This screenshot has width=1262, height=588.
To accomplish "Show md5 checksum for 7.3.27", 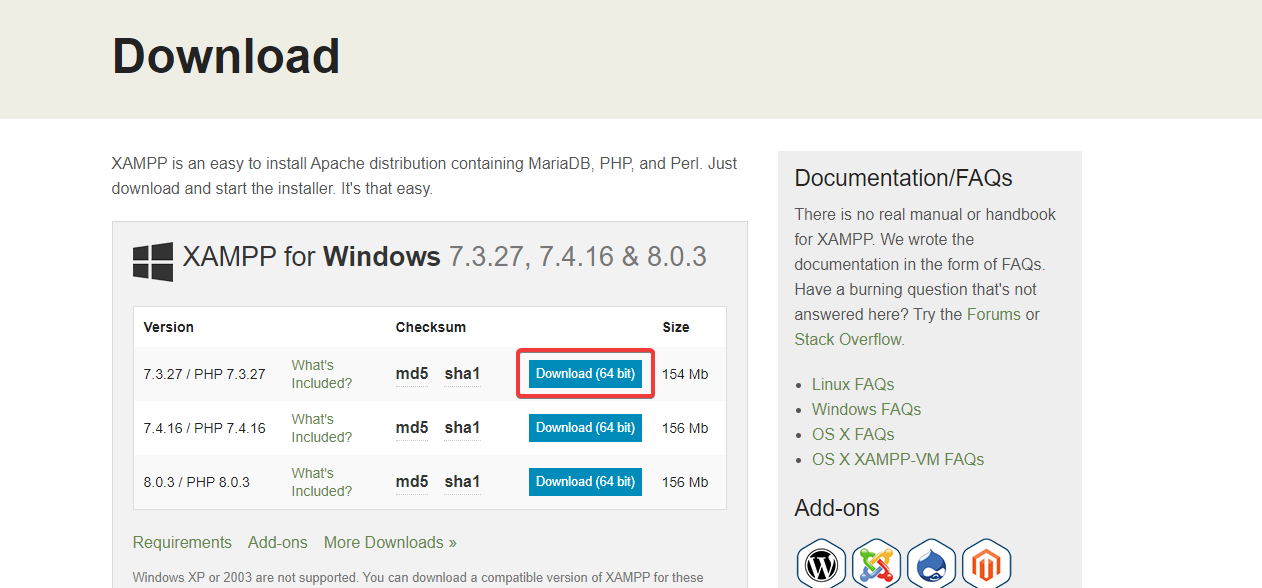I will 412,374.
